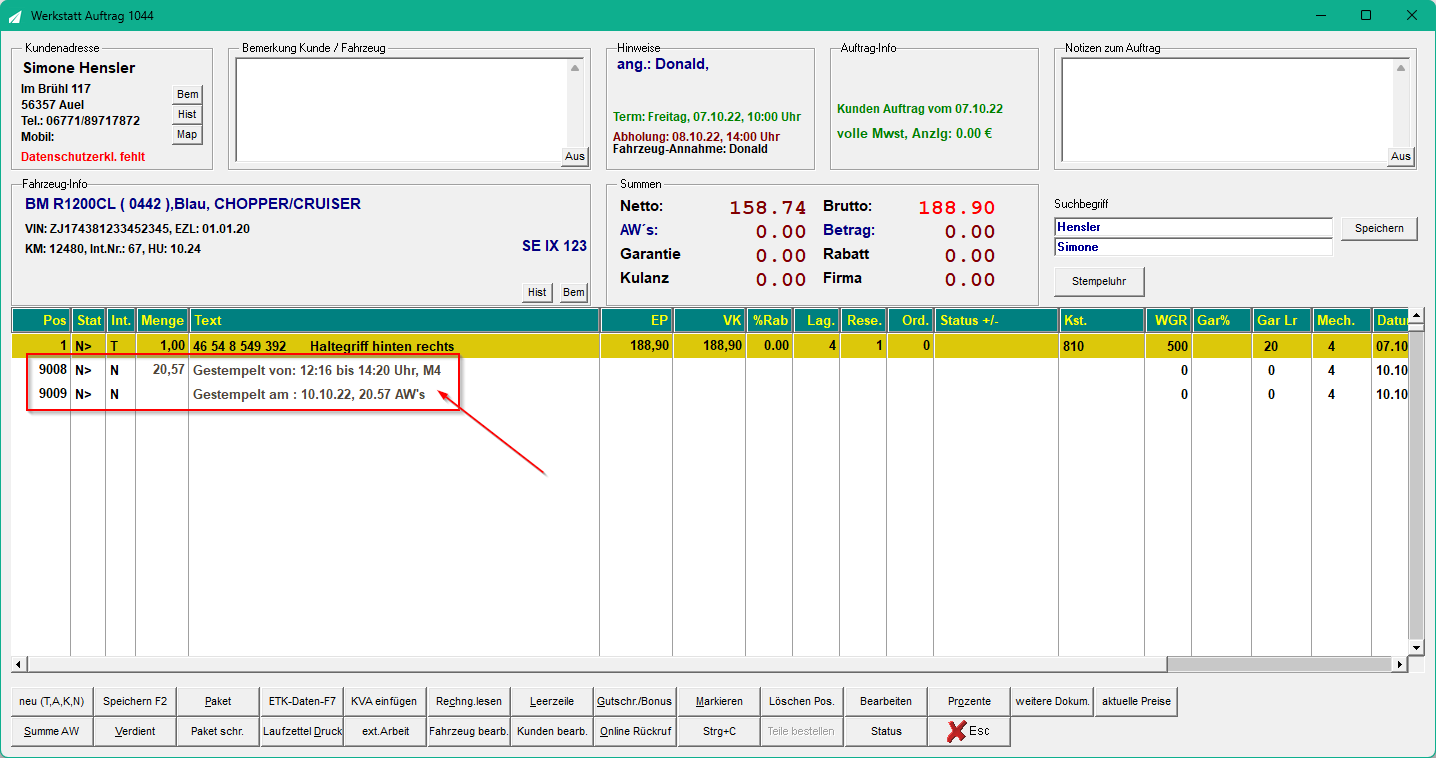
Task: Select row 'Gestempelt von: 12:16 bis 14:20 Uhr, M4'
Action: tap(709, 370)
